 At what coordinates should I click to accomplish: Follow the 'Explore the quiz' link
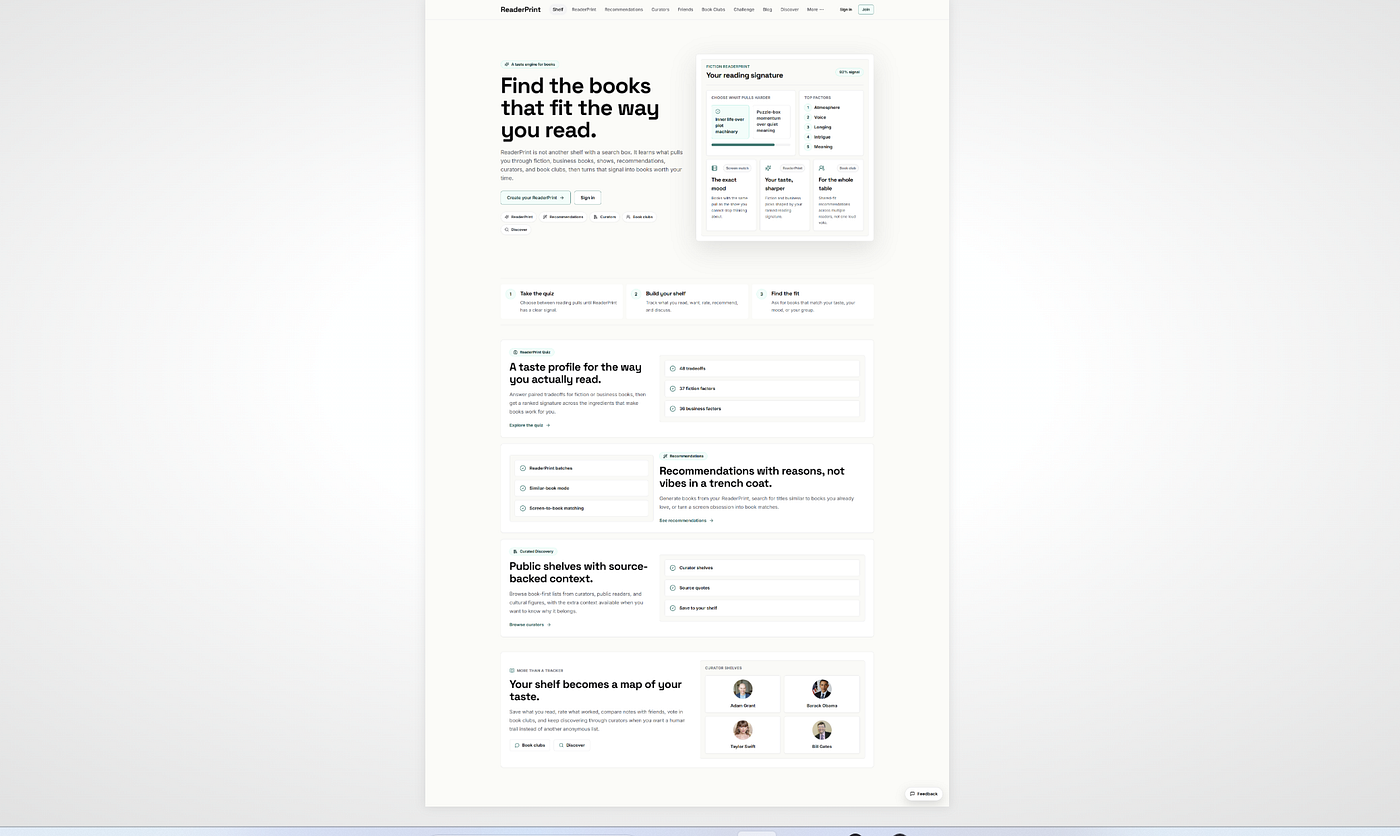[x=530, y=425]
